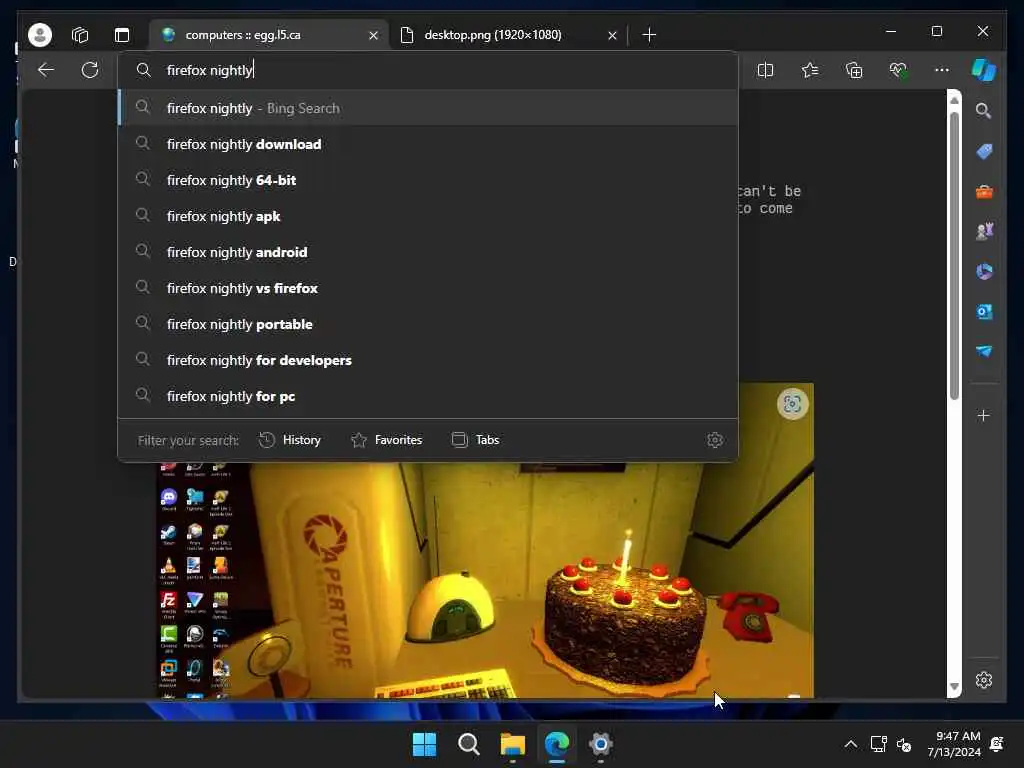
Task: Open the sidebar Search icon
Action: pyautogui.click(x=984, y=111)
